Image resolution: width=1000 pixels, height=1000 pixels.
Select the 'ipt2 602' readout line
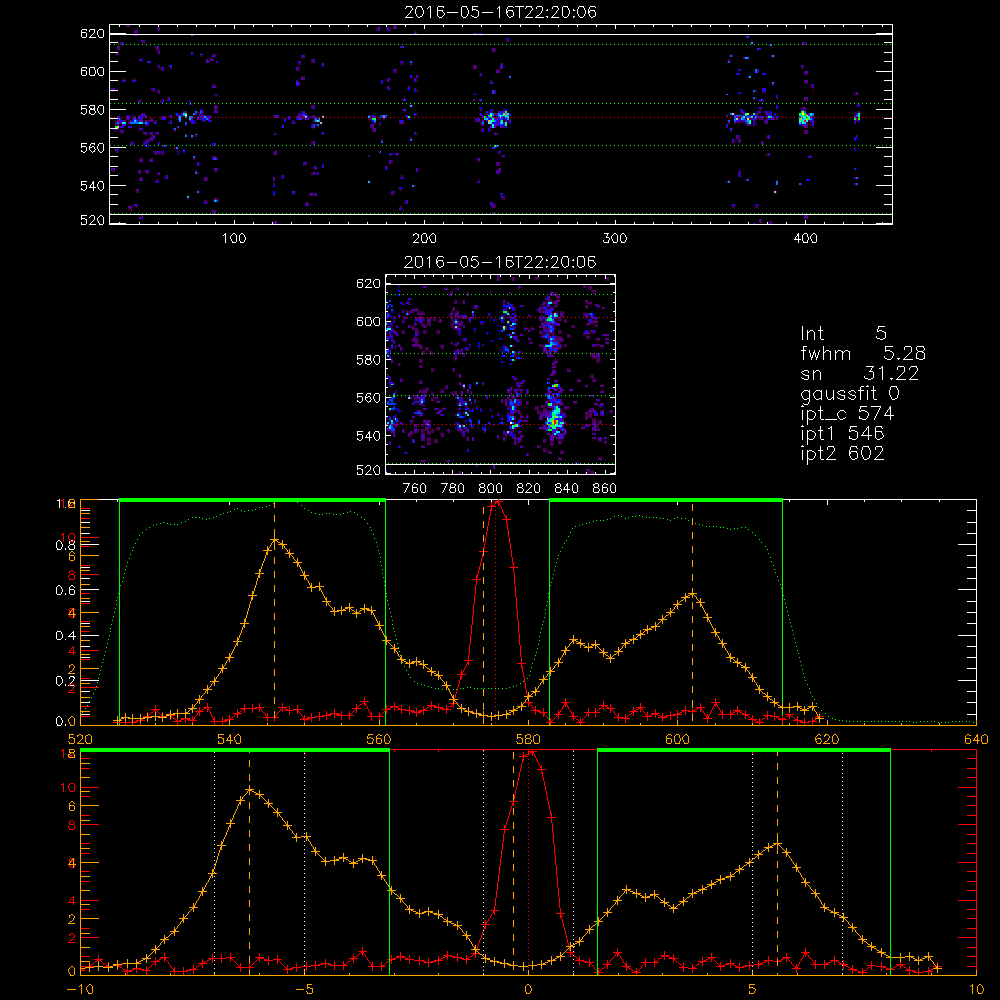click(x=842, y=453)
